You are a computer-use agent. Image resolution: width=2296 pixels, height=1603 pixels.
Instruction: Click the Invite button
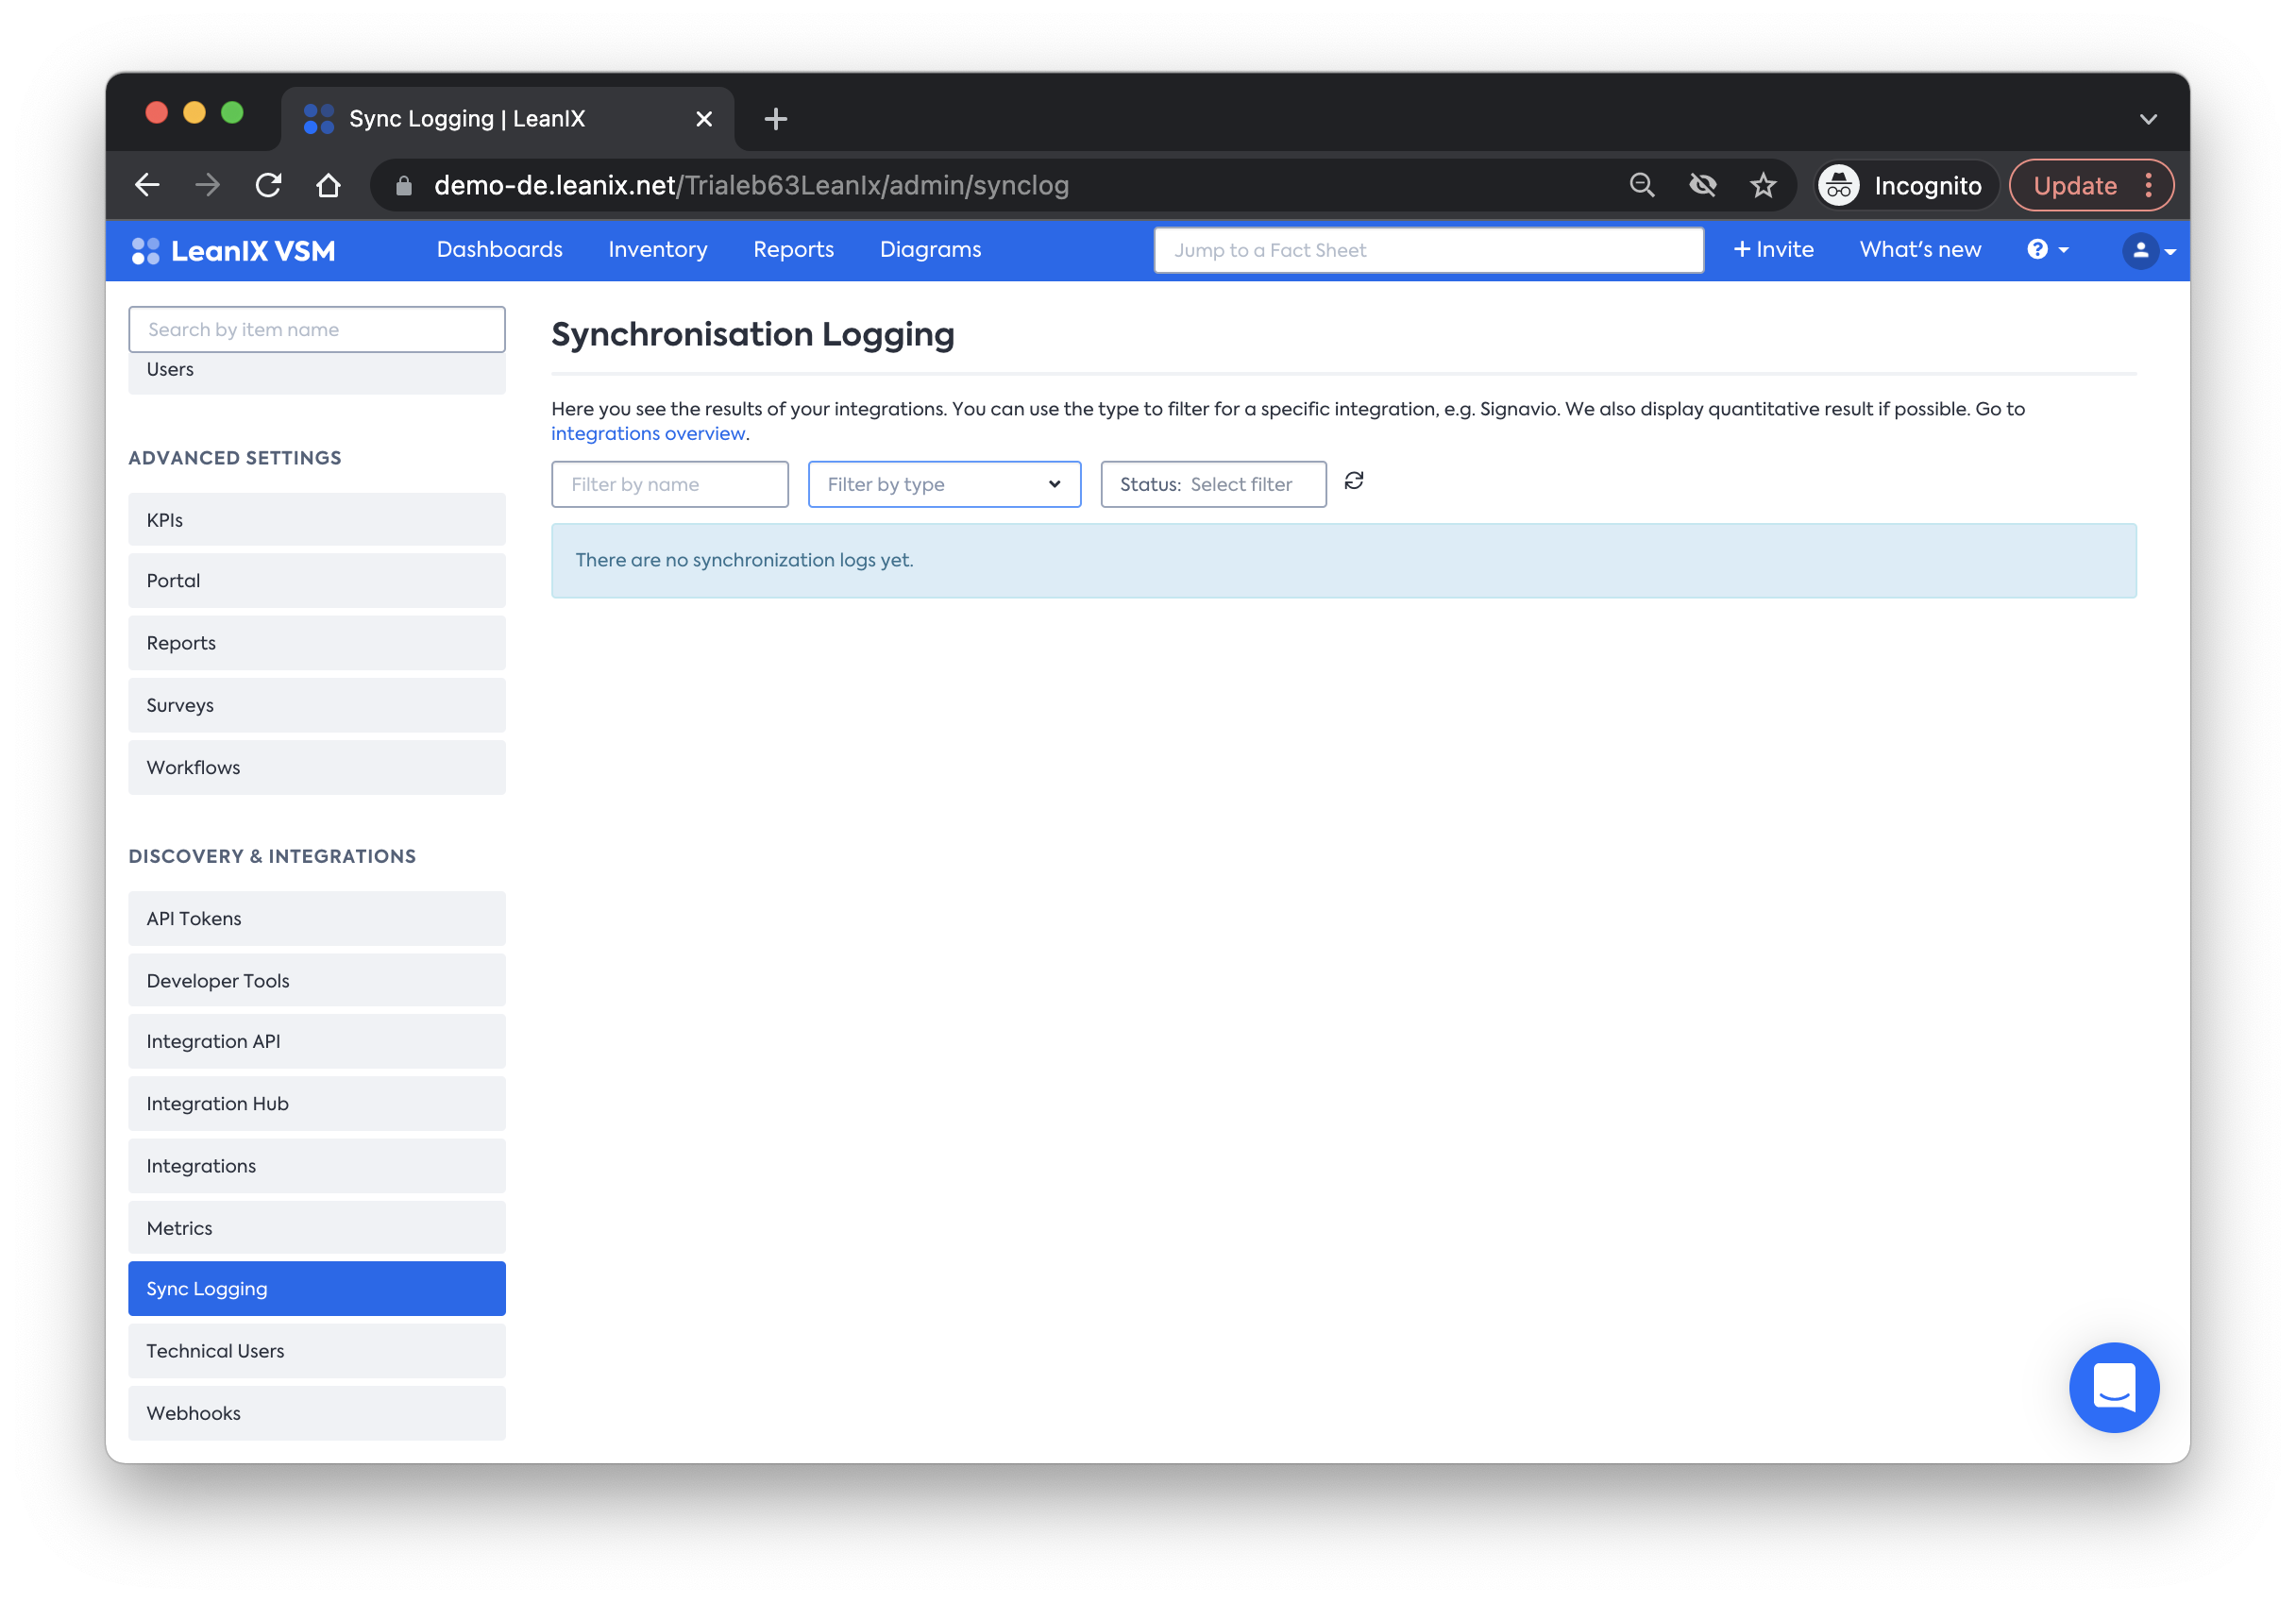(x=1772, y=250)
